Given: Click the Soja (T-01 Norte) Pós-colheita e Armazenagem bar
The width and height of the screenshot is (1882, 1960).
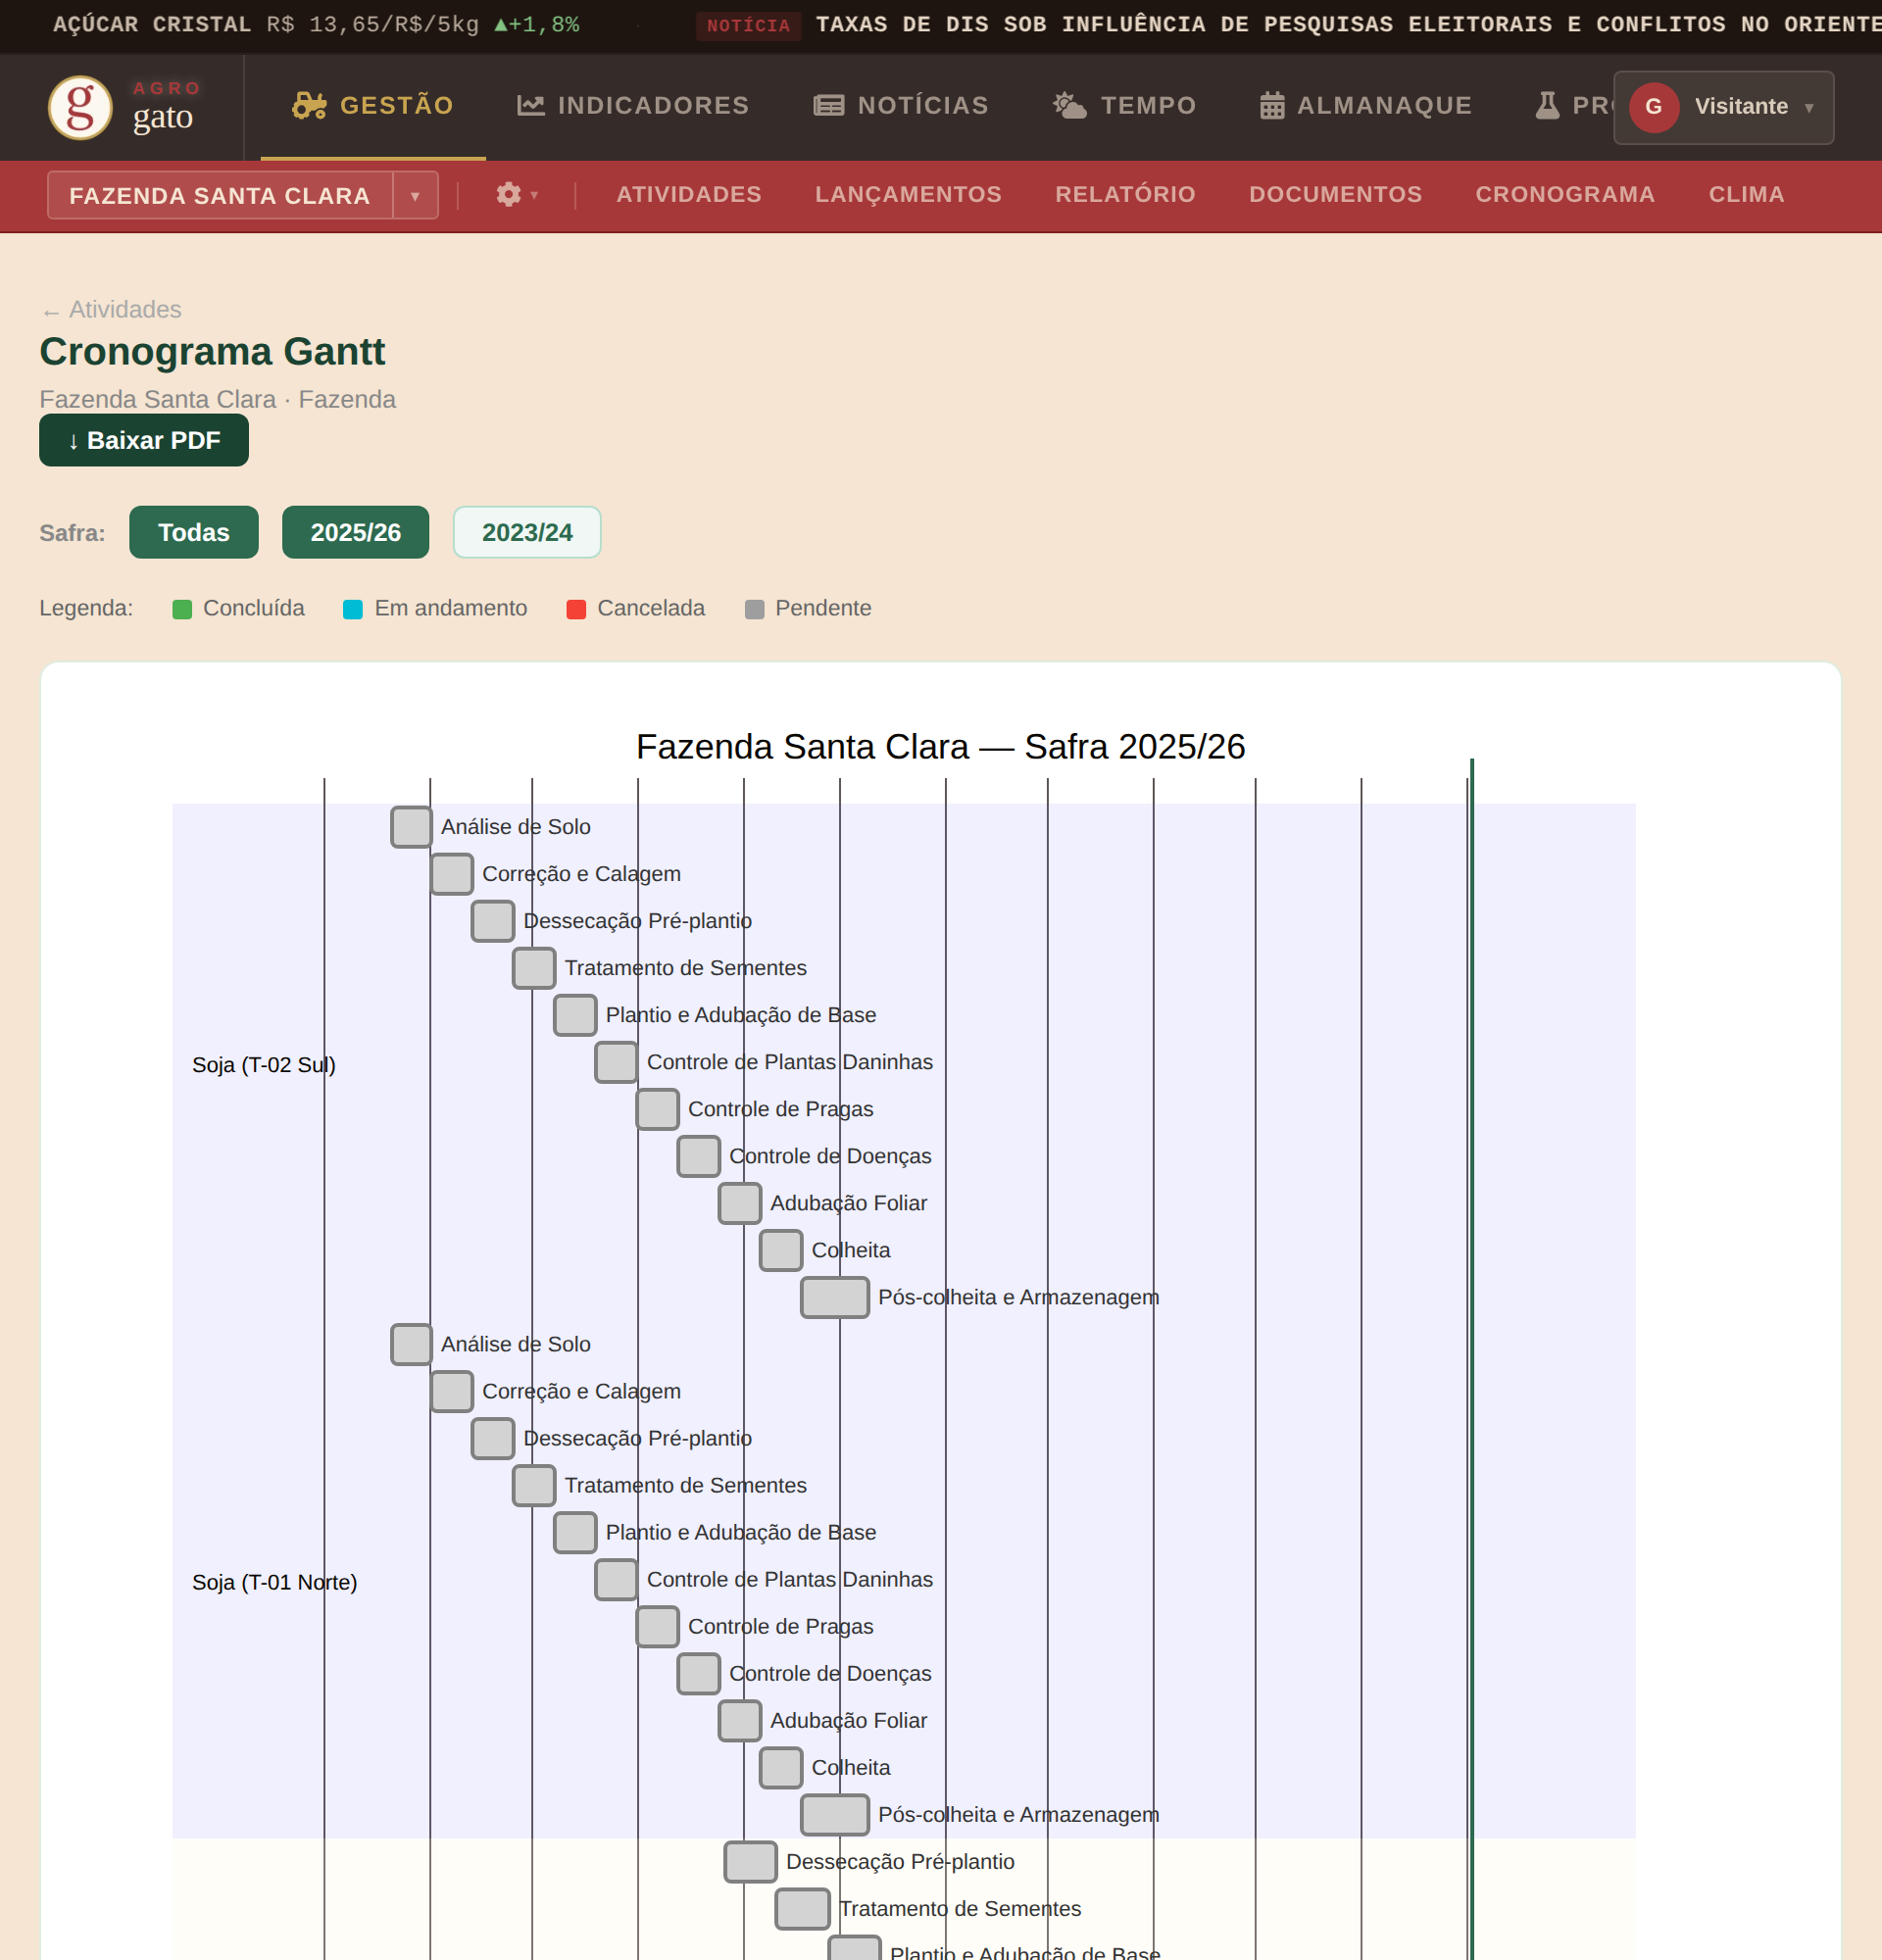Looking at the screenshot, I should tap(835, 1814).
